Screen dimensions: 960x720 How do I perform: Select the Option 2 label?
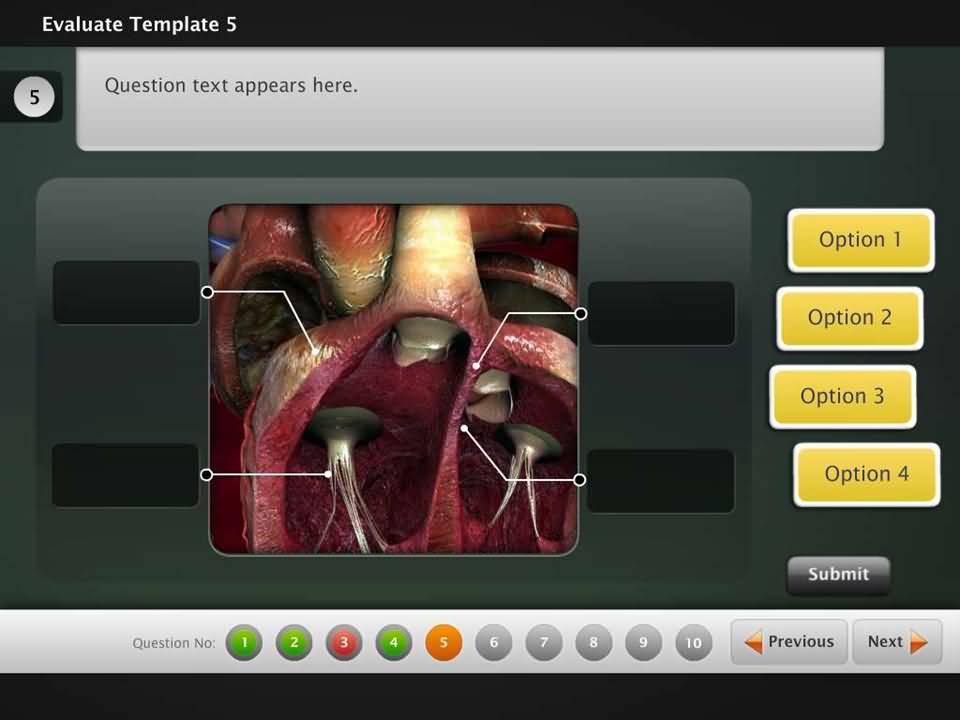(x=849, y=318)
